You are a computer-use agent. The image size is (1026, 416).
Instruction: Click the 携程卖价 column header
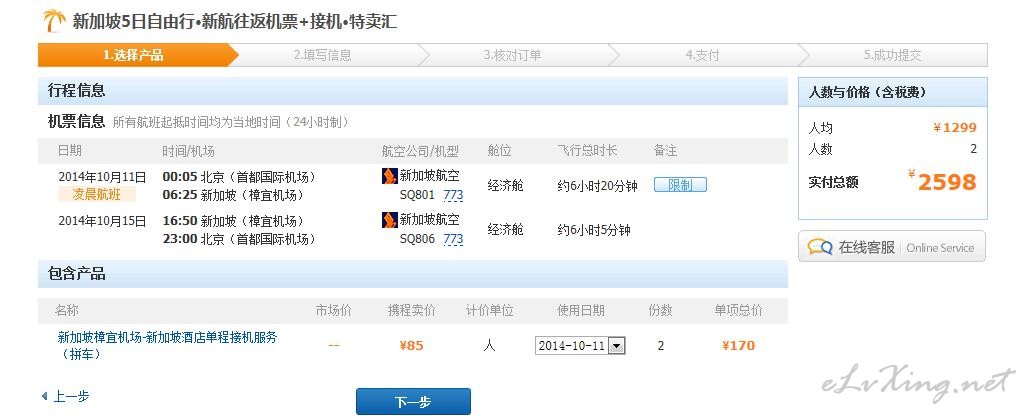pyautogui.click(x=412, y=310)
